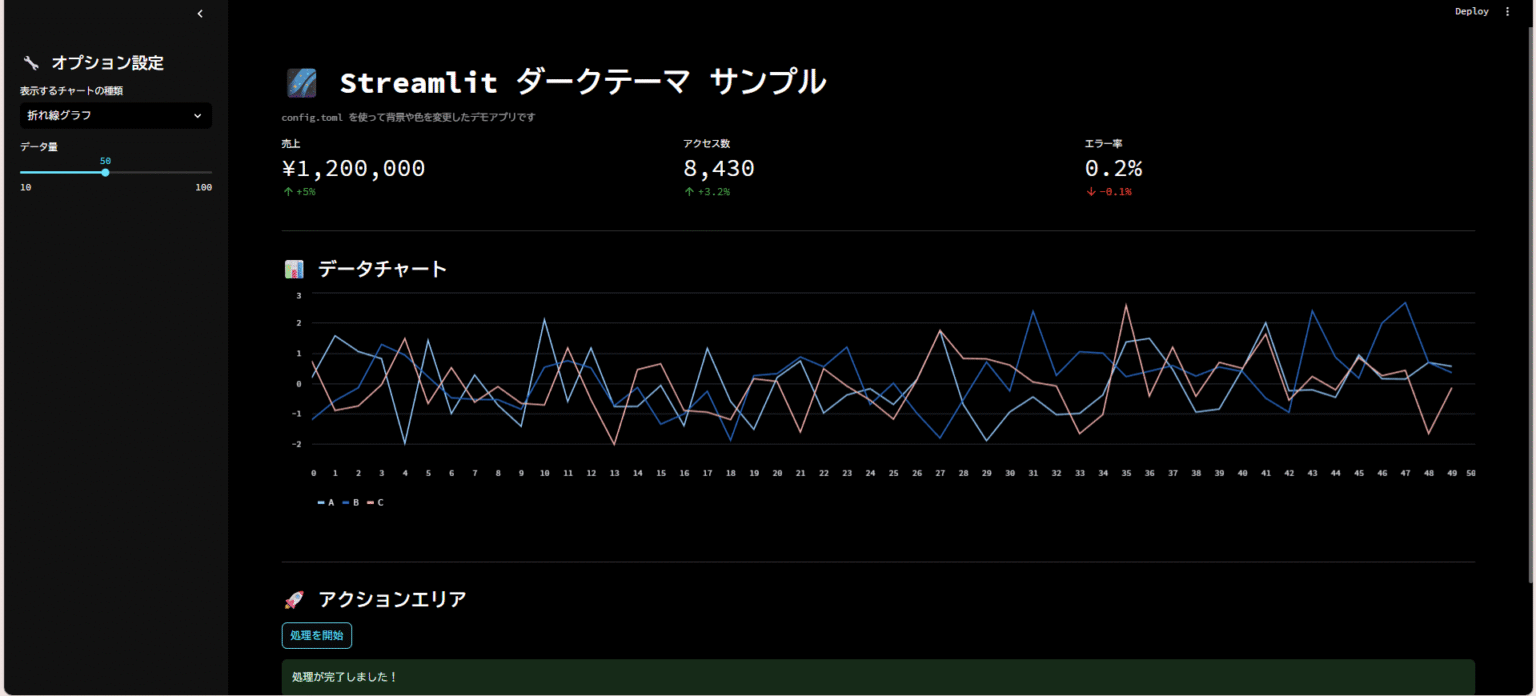Screen dimensions: 1536x696
Task: Click the Streamlit title emoji icon
Action: (301, 83)
